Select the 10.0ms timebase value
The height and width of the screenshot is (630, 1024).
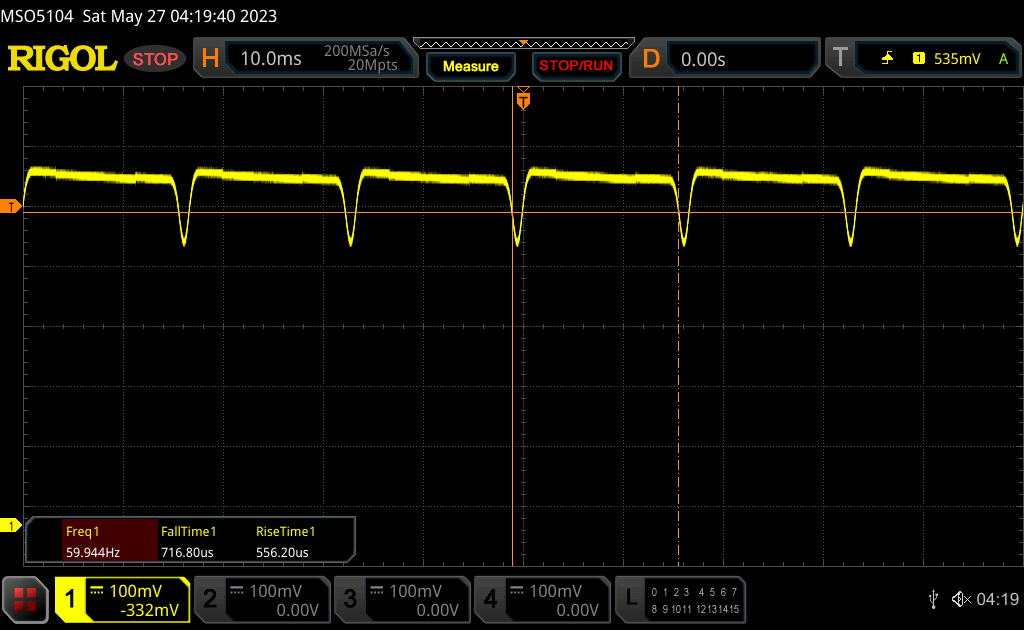tap(271, 59)
